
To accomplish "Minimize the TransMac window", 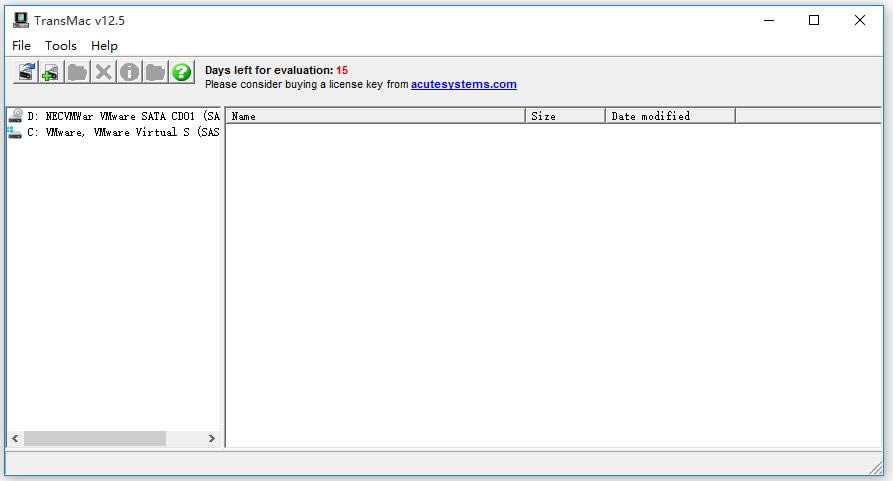I will (x=769, y=20).
